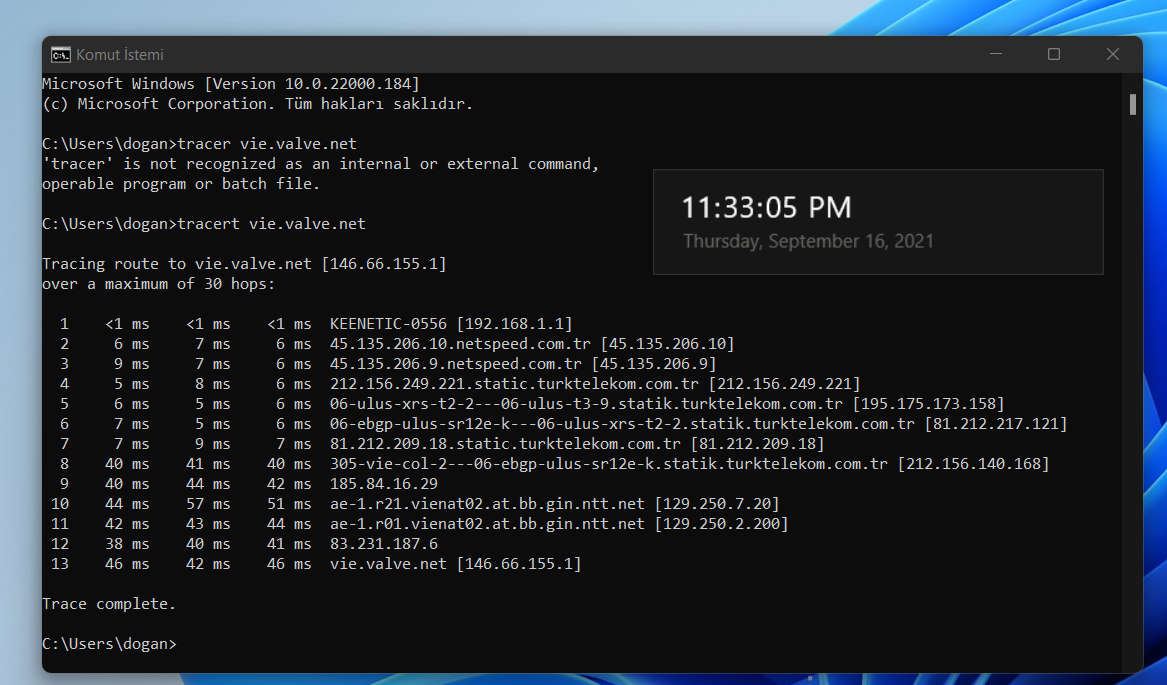The height and width of the screenshot is (685, 1167).
Task: Click hop 11 ae-1.r01.vienat02.at.bb.gin.ntt.net entry
Action: [x=559, y=524]
